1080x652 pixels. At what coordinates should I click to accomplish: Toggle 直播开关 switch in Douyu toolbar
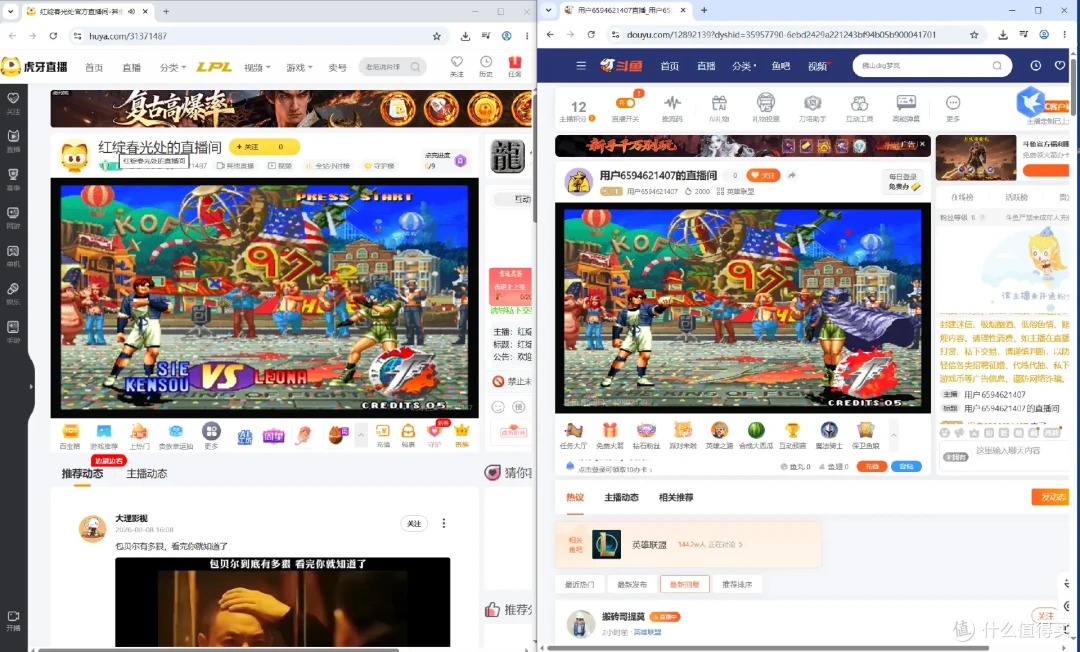click(x=625, y=103)
